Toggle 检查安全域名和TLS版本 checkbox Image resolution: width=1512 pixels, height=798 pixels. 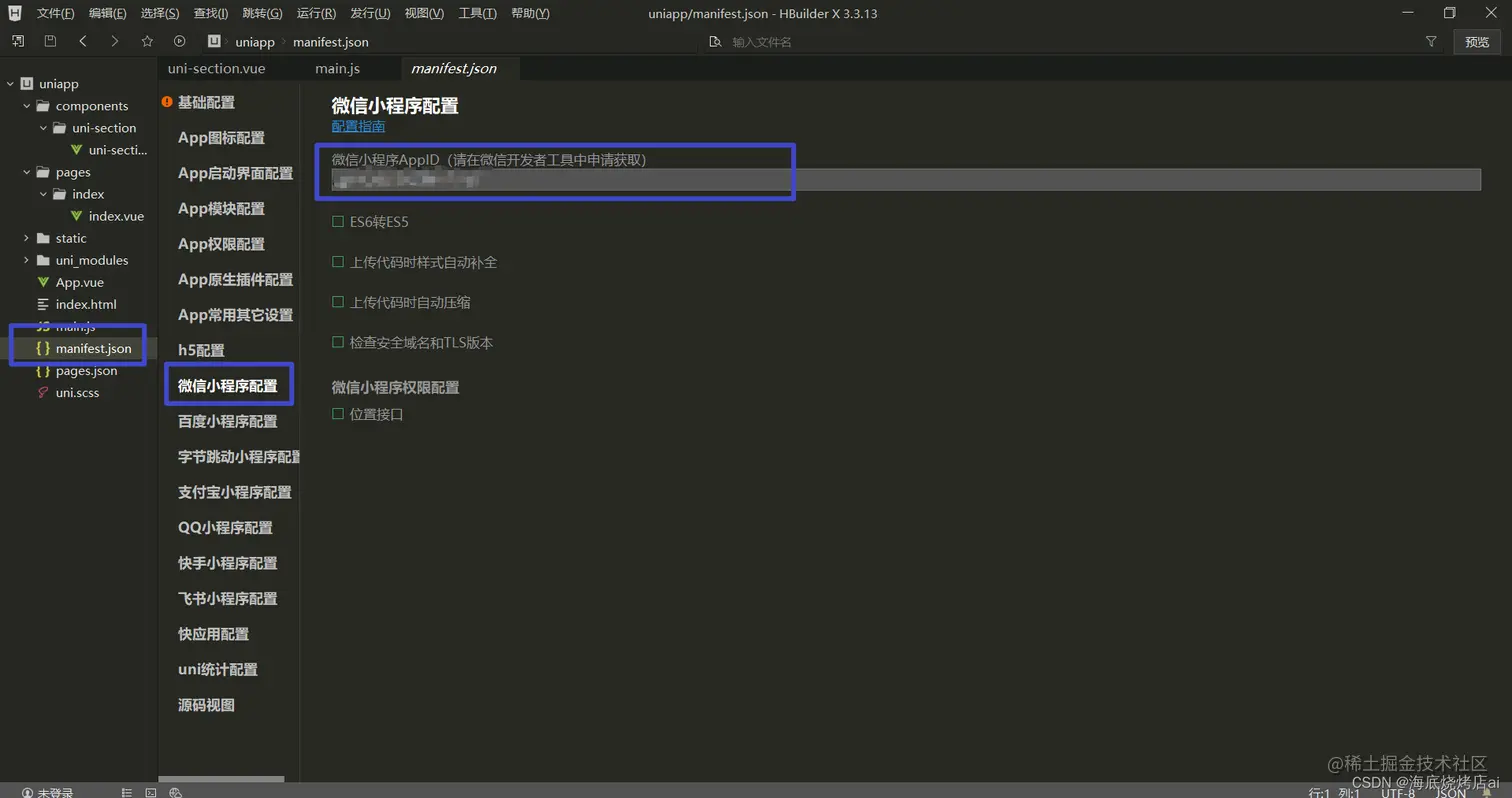tap(338, 342)
